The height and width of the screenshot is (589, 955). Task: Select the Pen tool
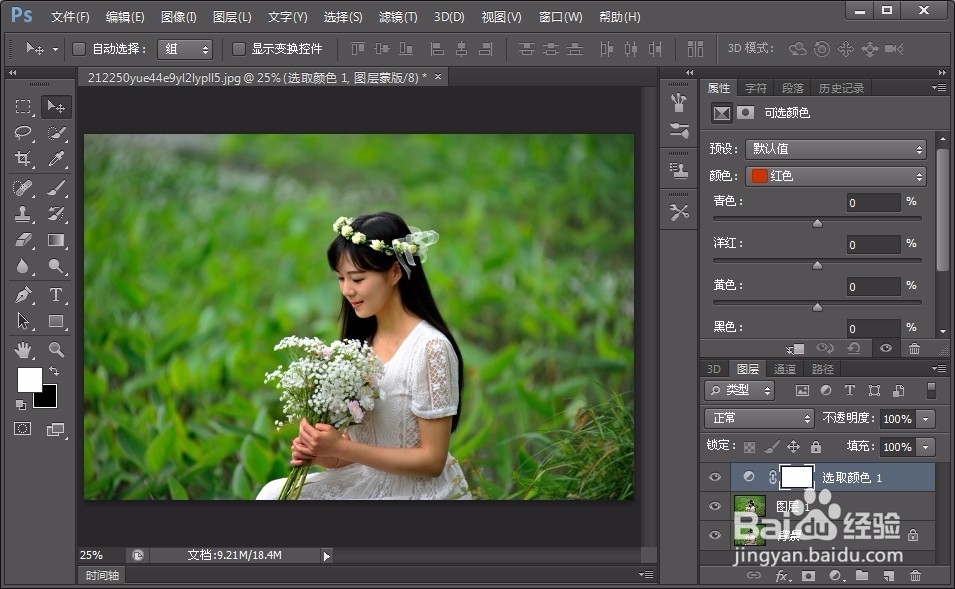(x=23, y=295)
